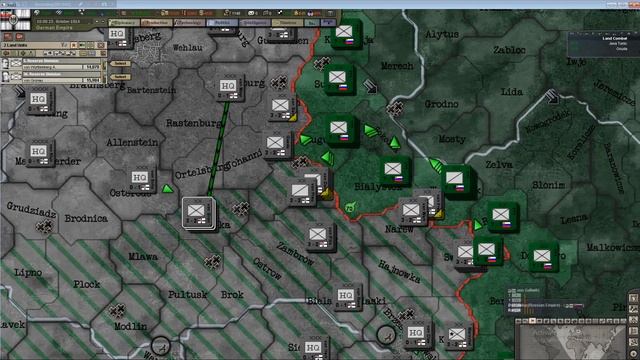Click the Mlawa province label
Viewport: 640px width, 360px height.
point(143,256)
